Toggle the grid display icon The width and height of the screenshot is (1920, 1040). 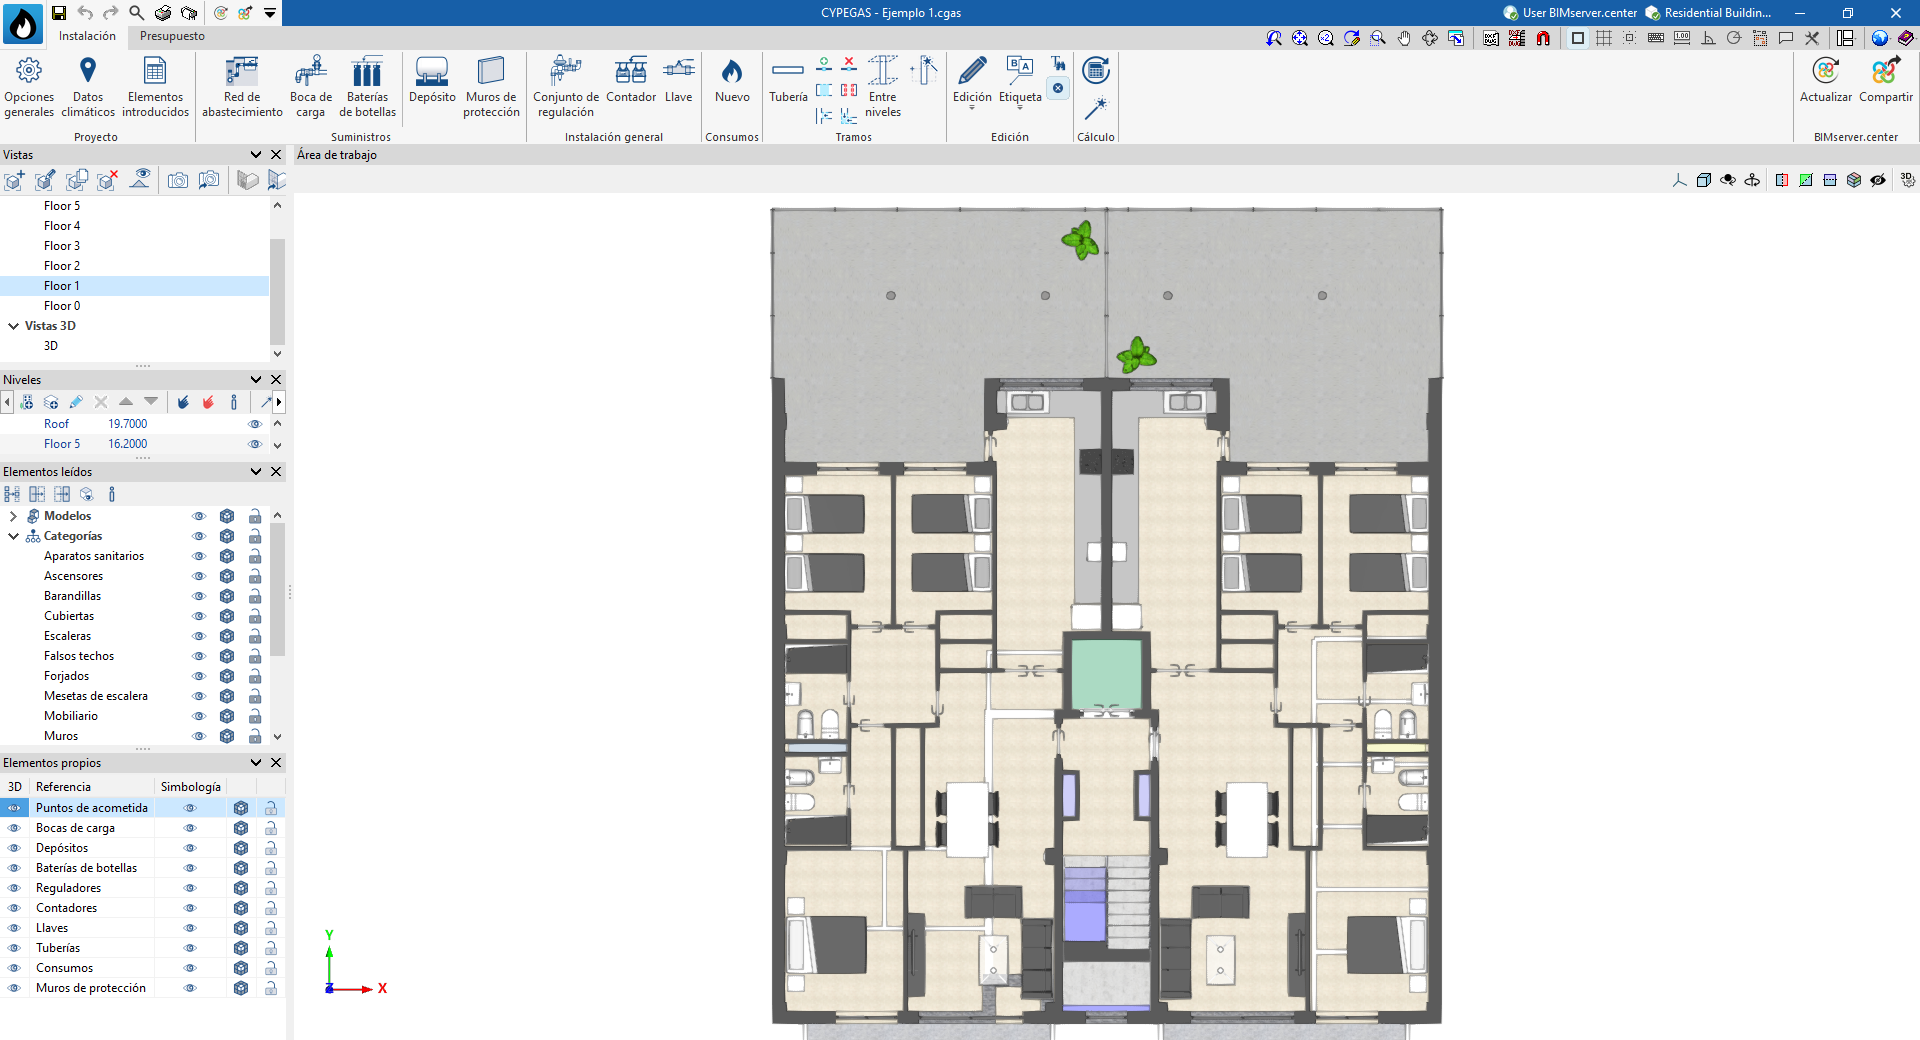[x=1604, y=38]
